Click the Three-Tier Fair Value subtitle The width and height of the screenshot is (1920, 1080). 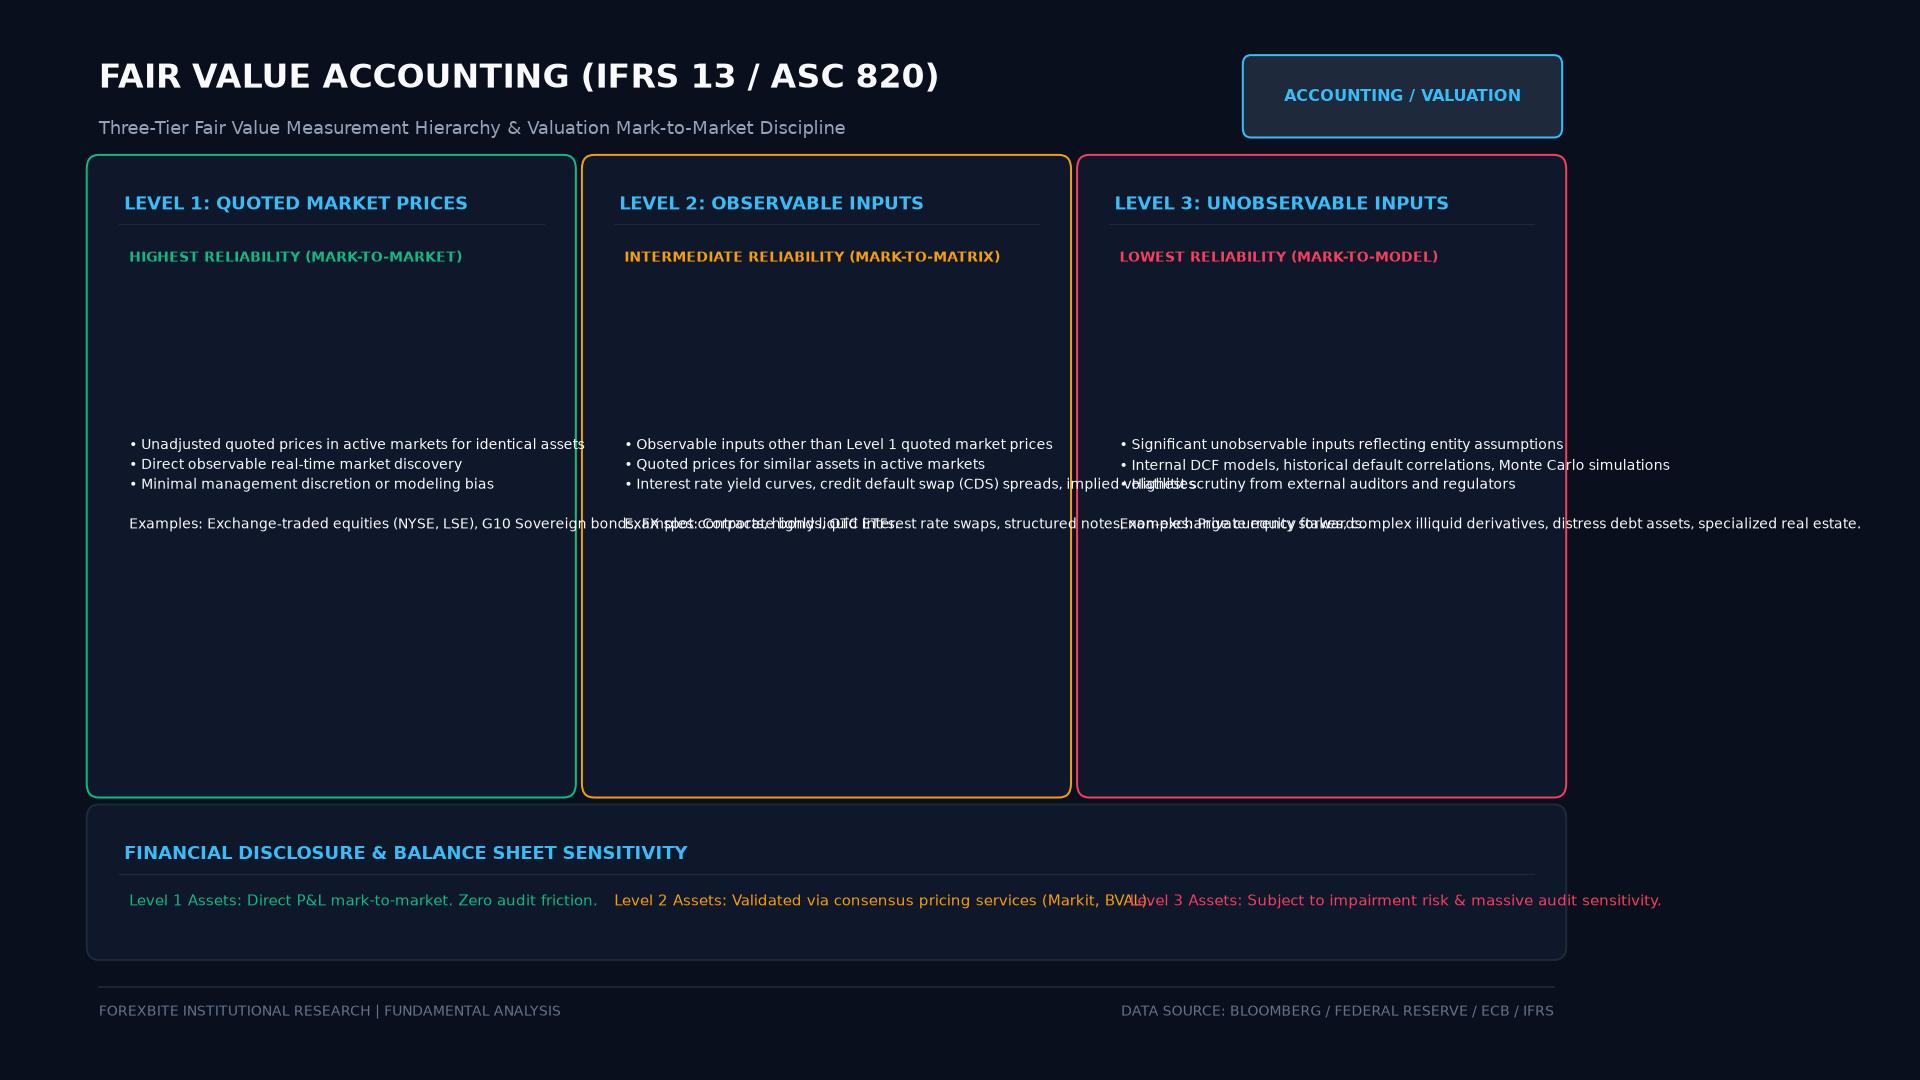pyautogui.click(x=472, y=128)
